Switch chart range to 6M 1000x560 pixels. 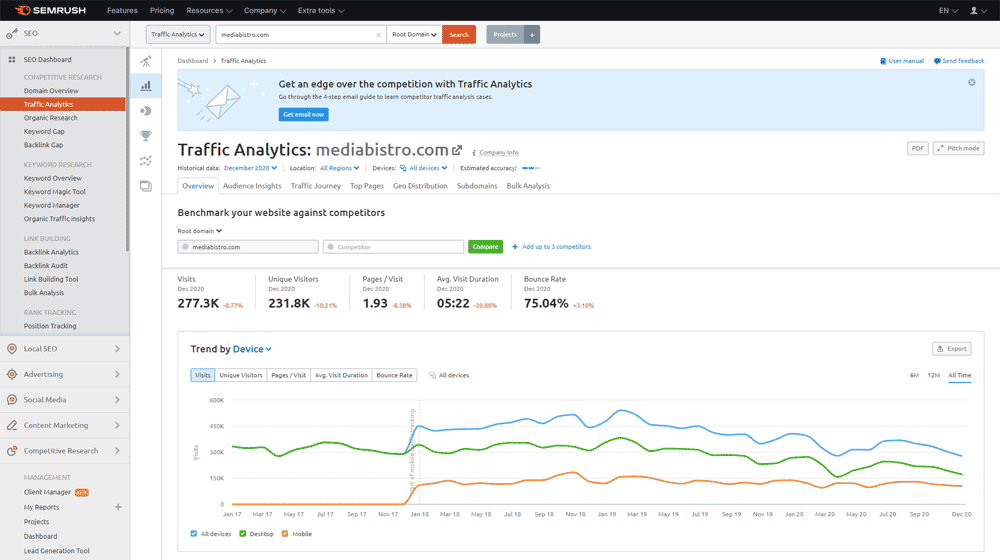click(x=914, y=375)
